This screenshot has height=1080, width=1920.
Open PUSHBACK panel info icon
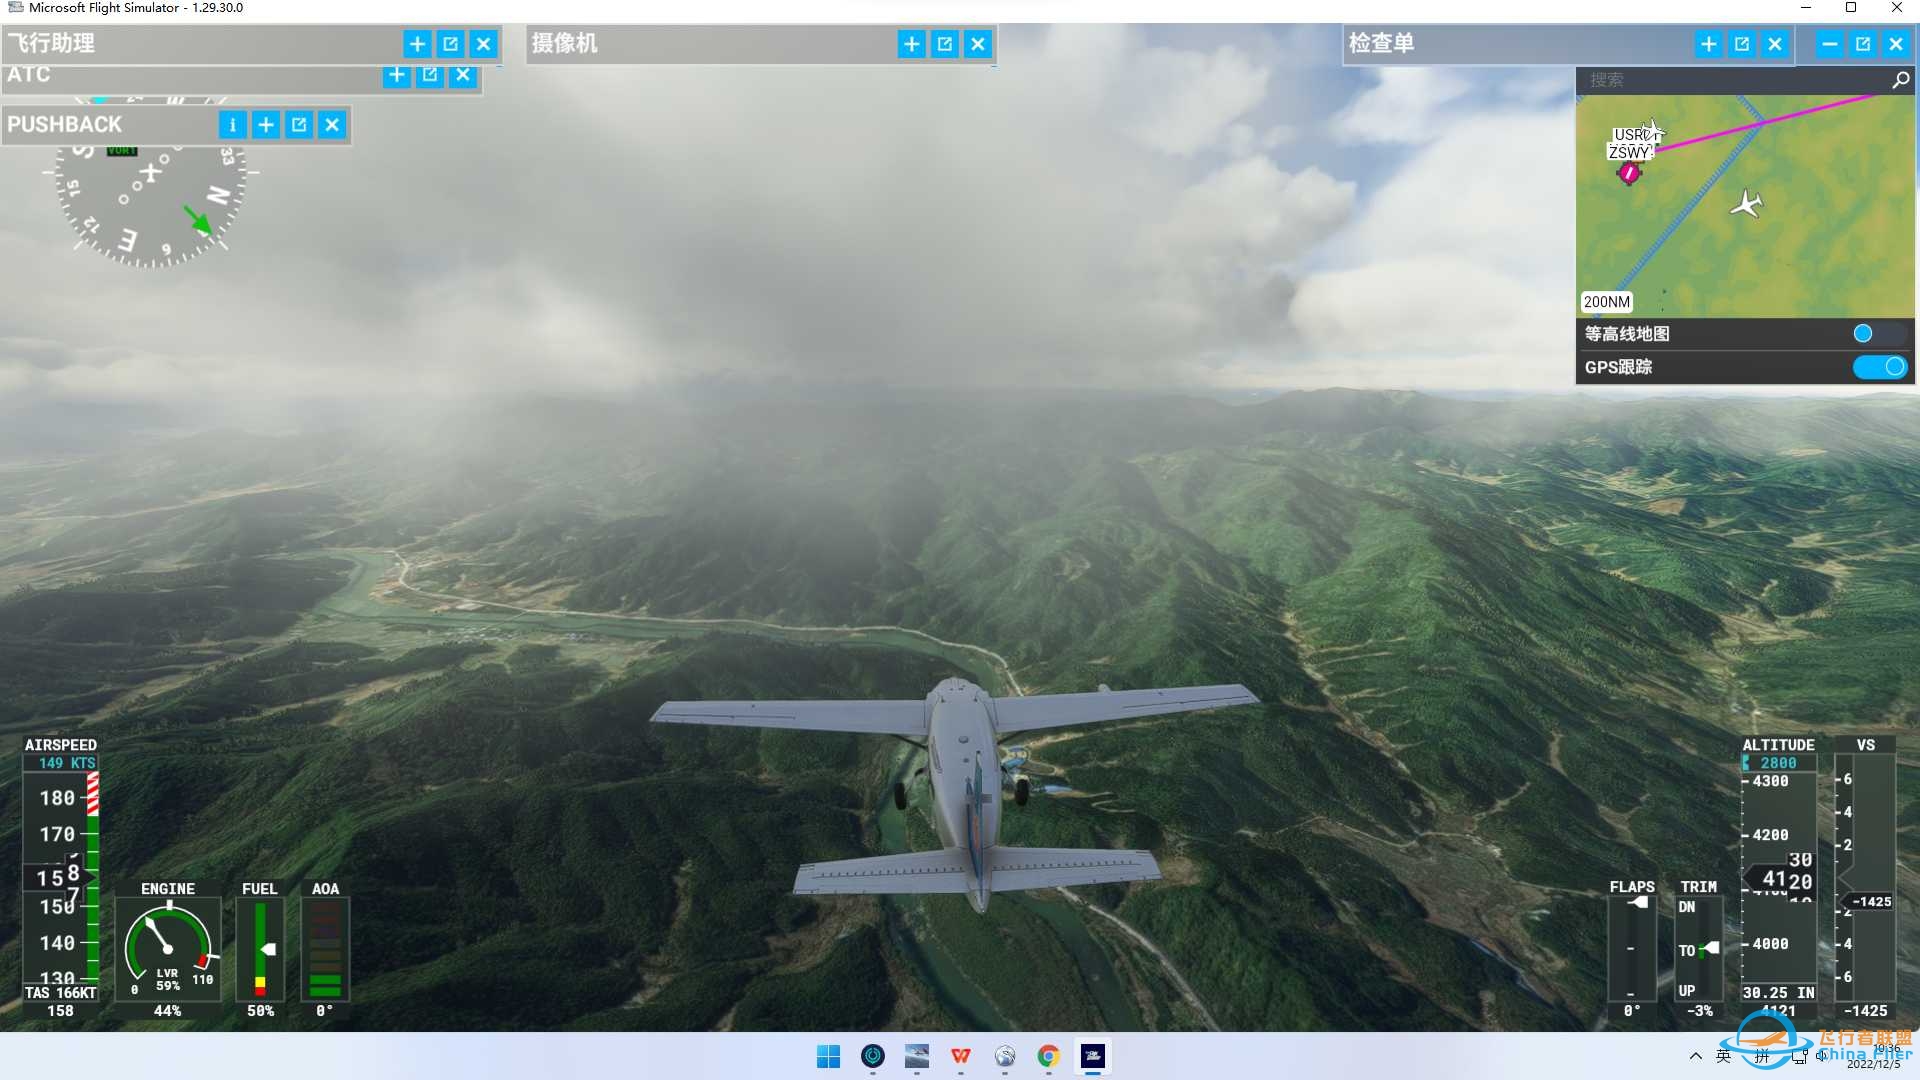point(232,125)
